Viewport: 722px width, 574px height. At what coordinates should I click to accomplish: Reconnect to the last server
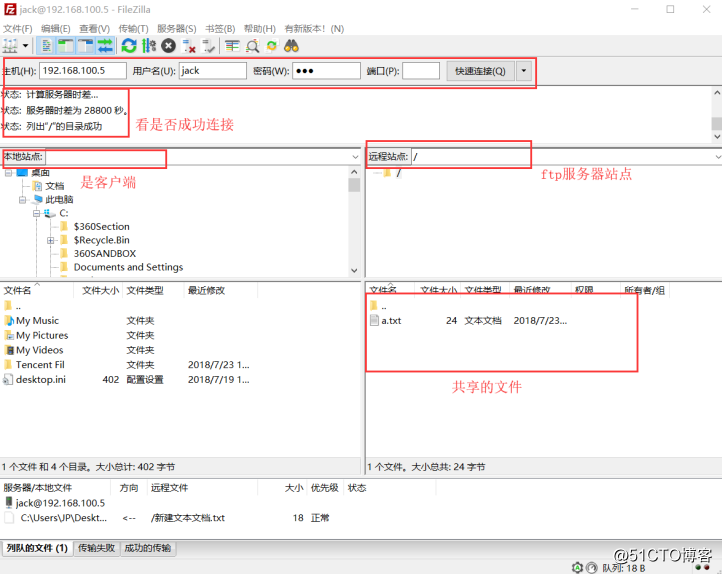209,46
